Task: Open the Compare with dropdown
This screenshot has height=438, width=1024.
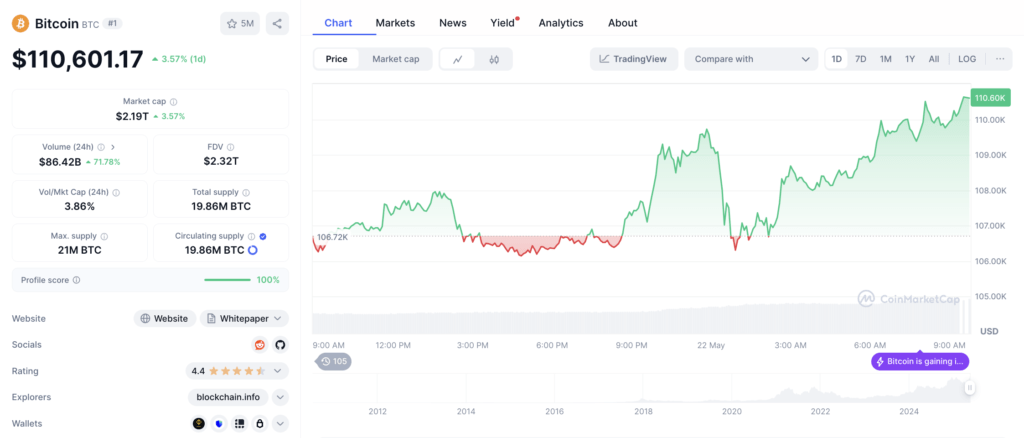Action: coord(751,59)
